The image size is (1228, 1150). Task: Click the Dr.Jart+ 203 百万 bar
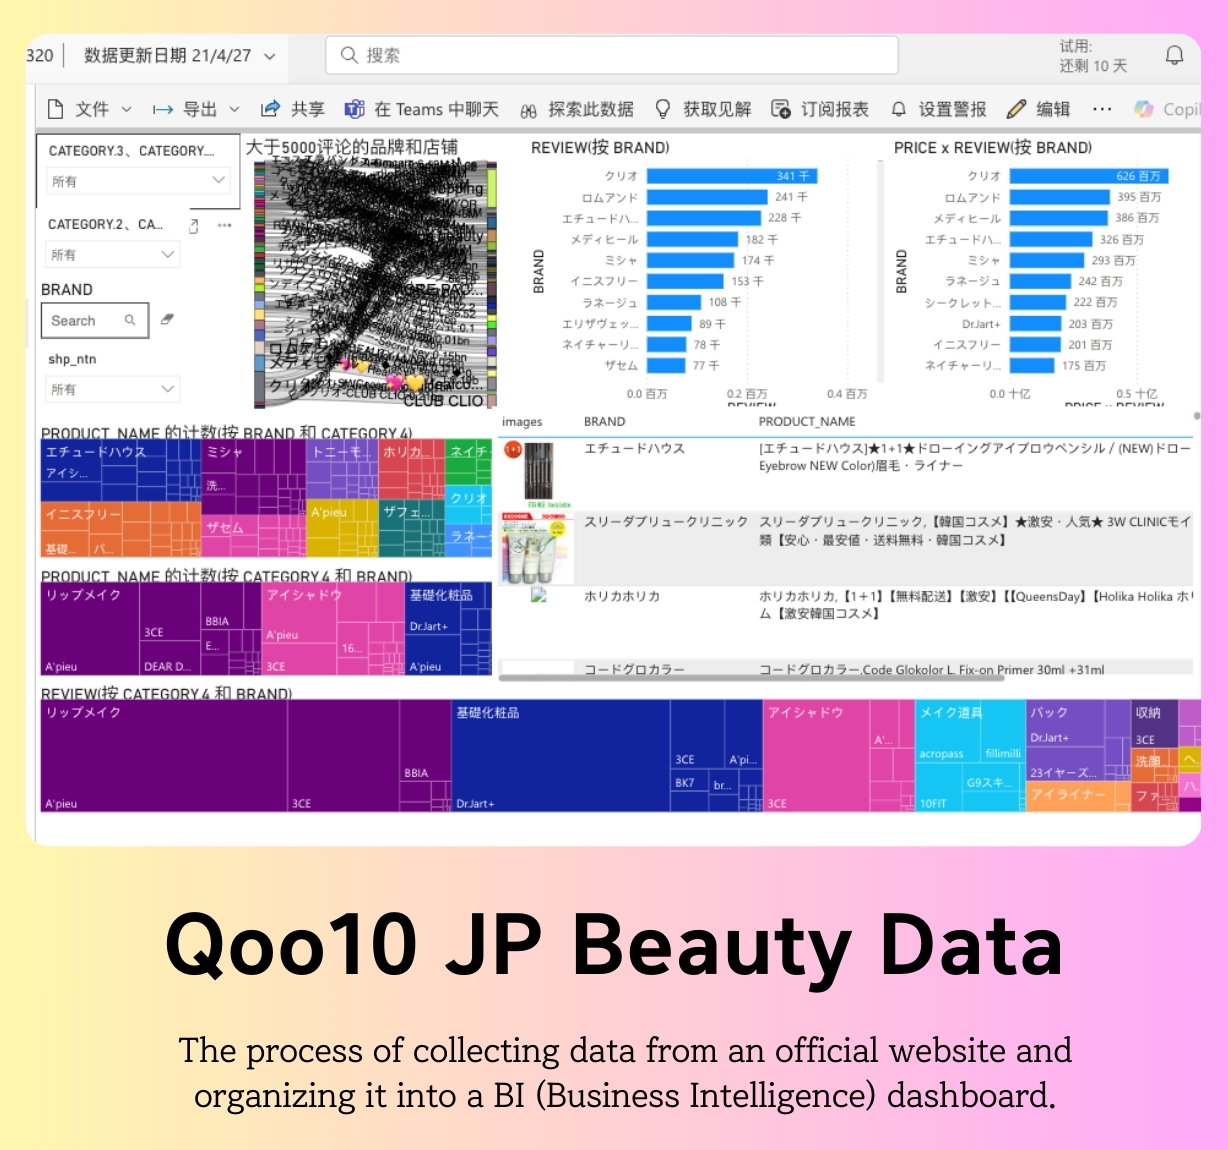[1035, 323]
